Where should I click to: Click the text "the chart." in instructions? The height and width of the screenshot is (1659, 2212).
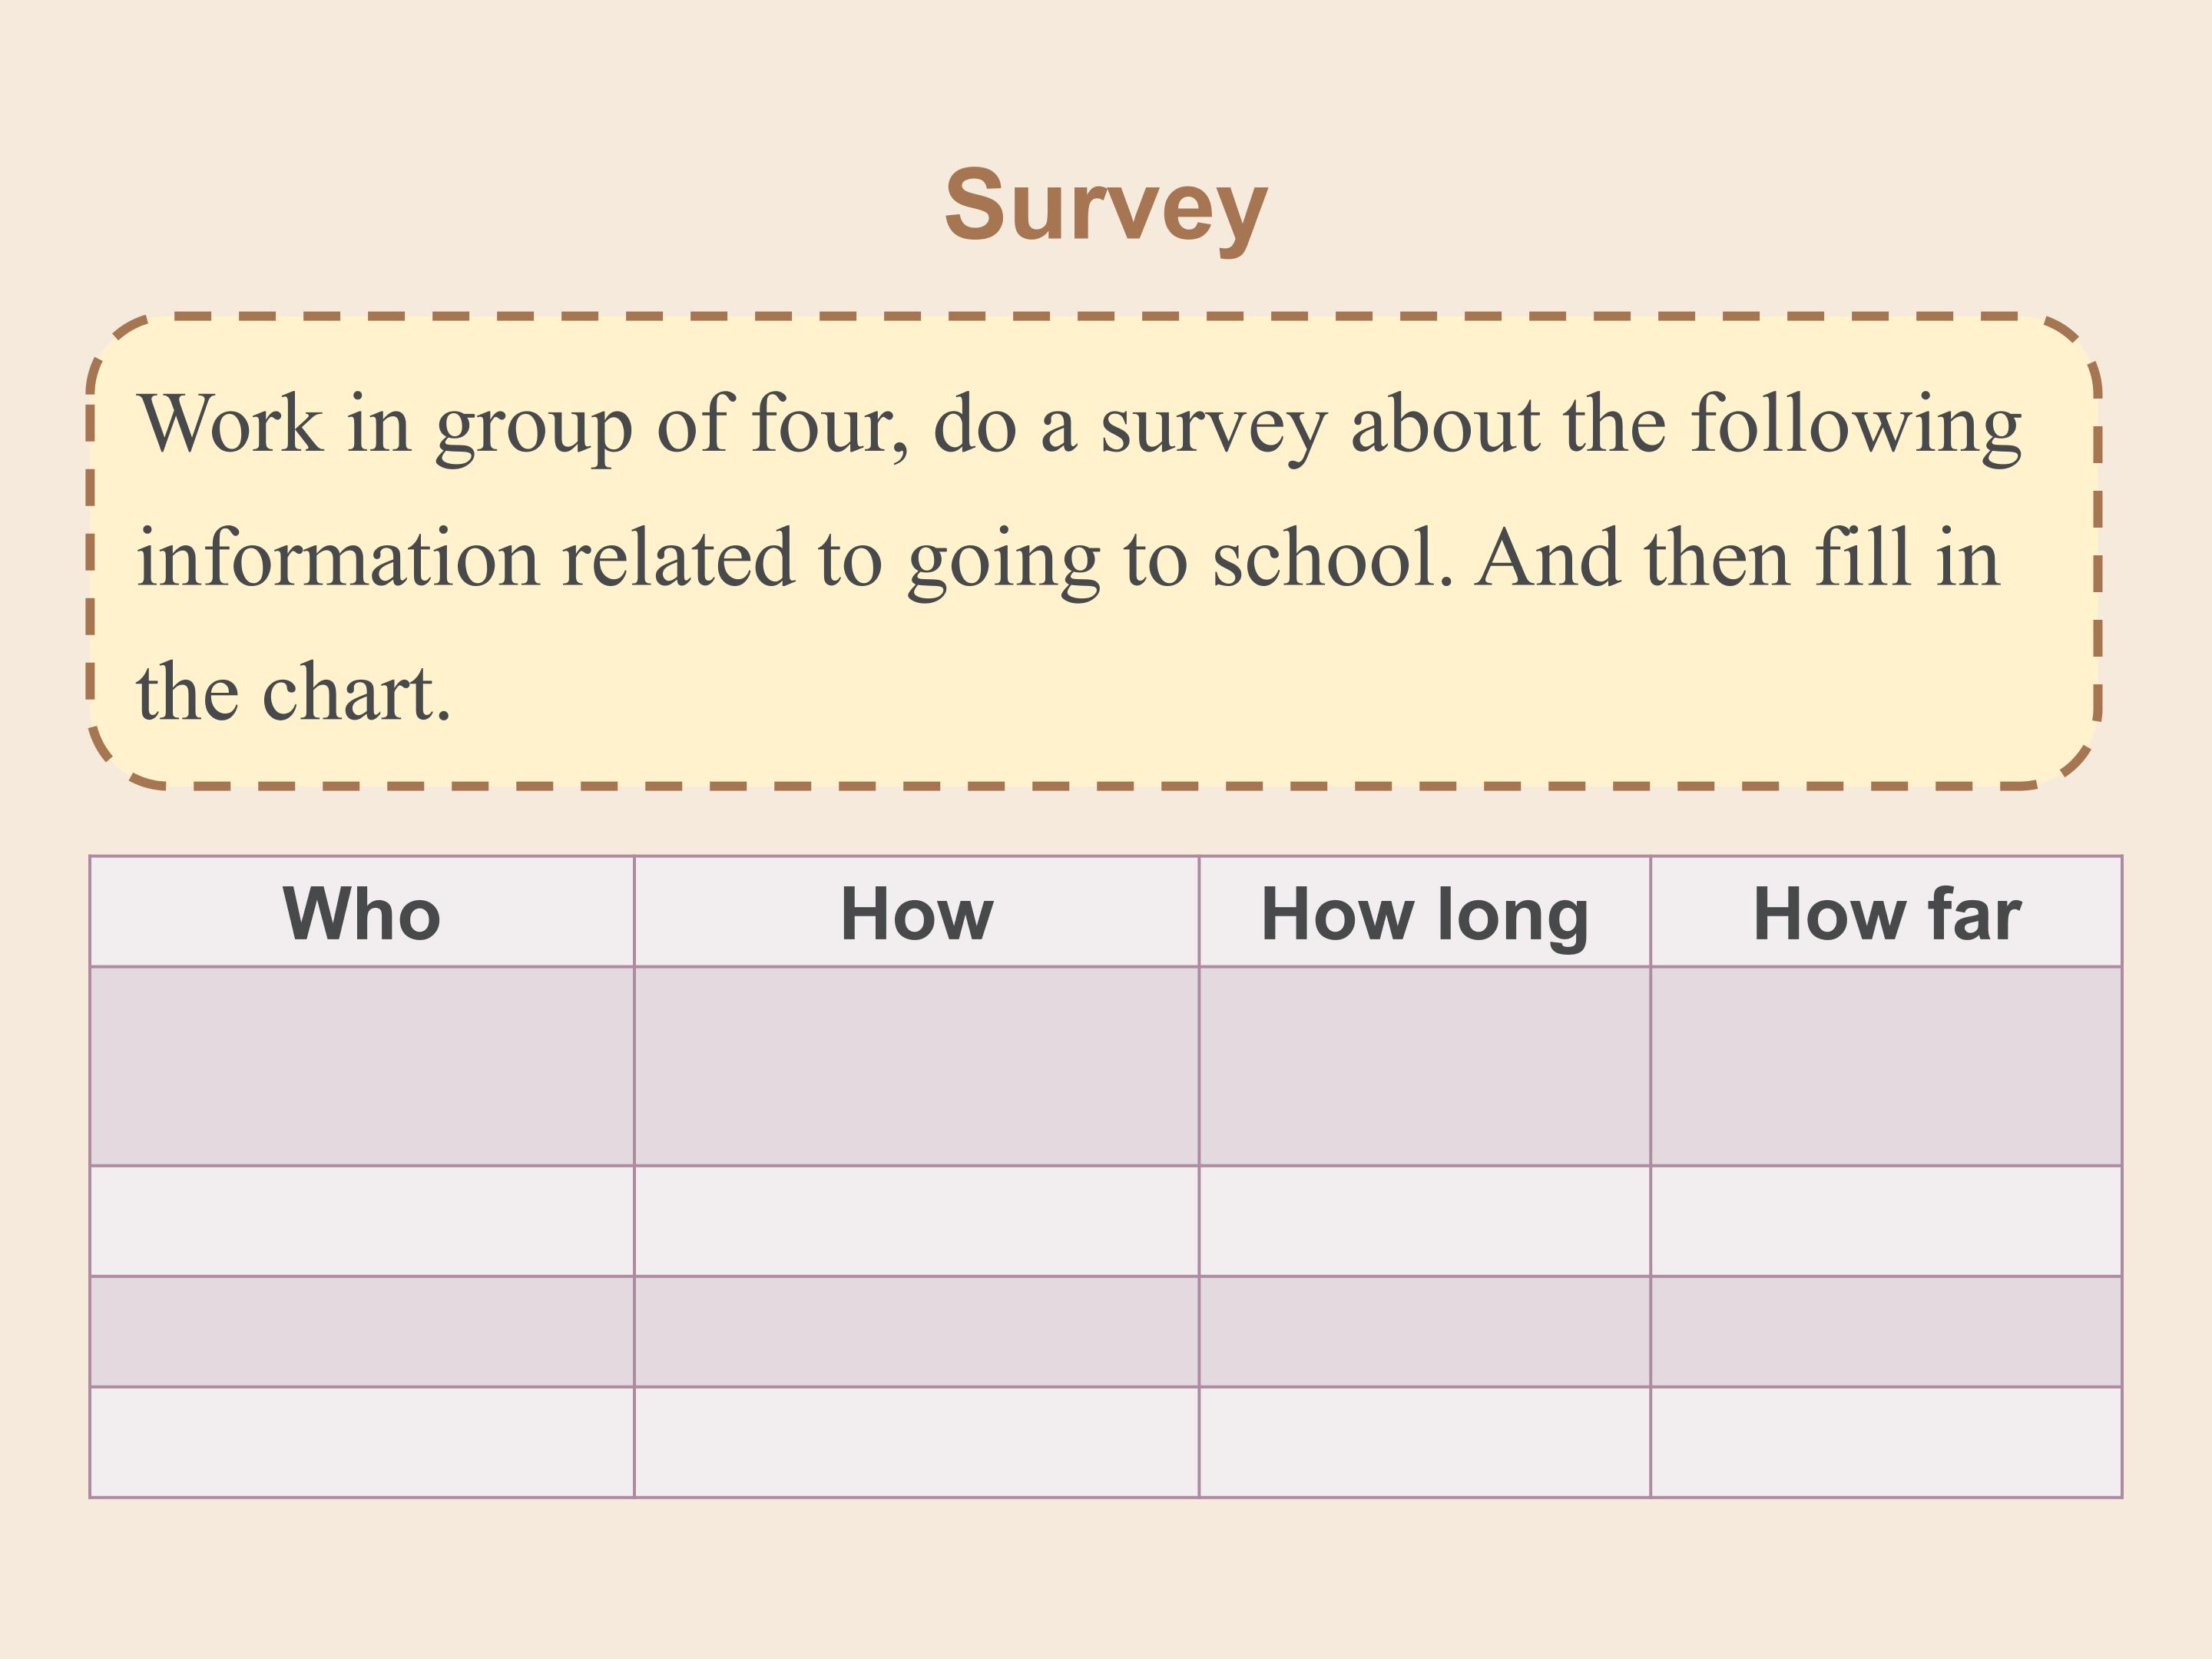[294, 691]
